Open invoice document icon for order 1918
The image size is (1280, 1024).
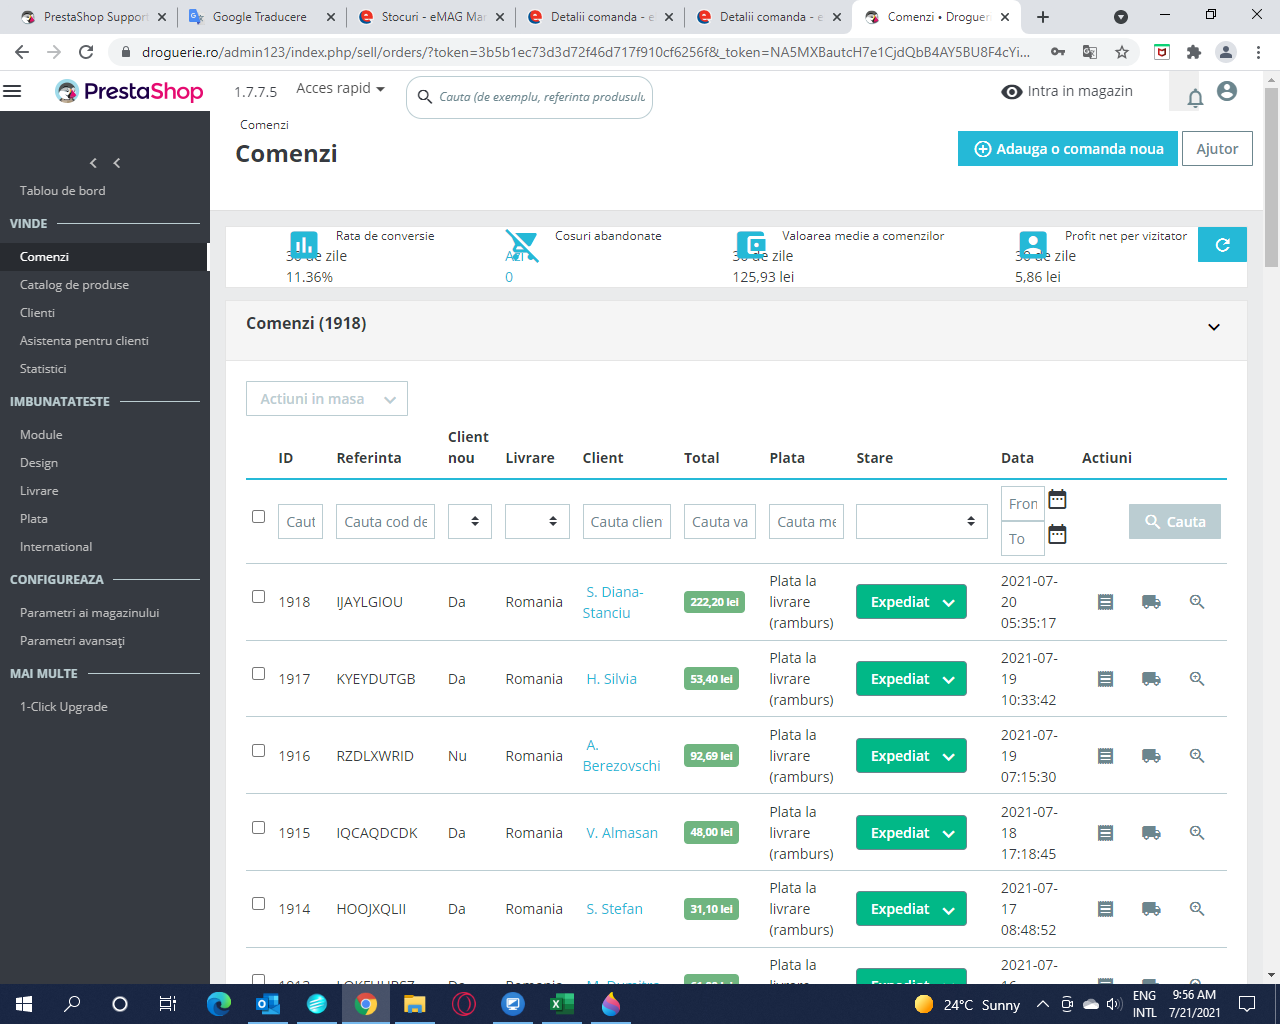click(1105, 601)
